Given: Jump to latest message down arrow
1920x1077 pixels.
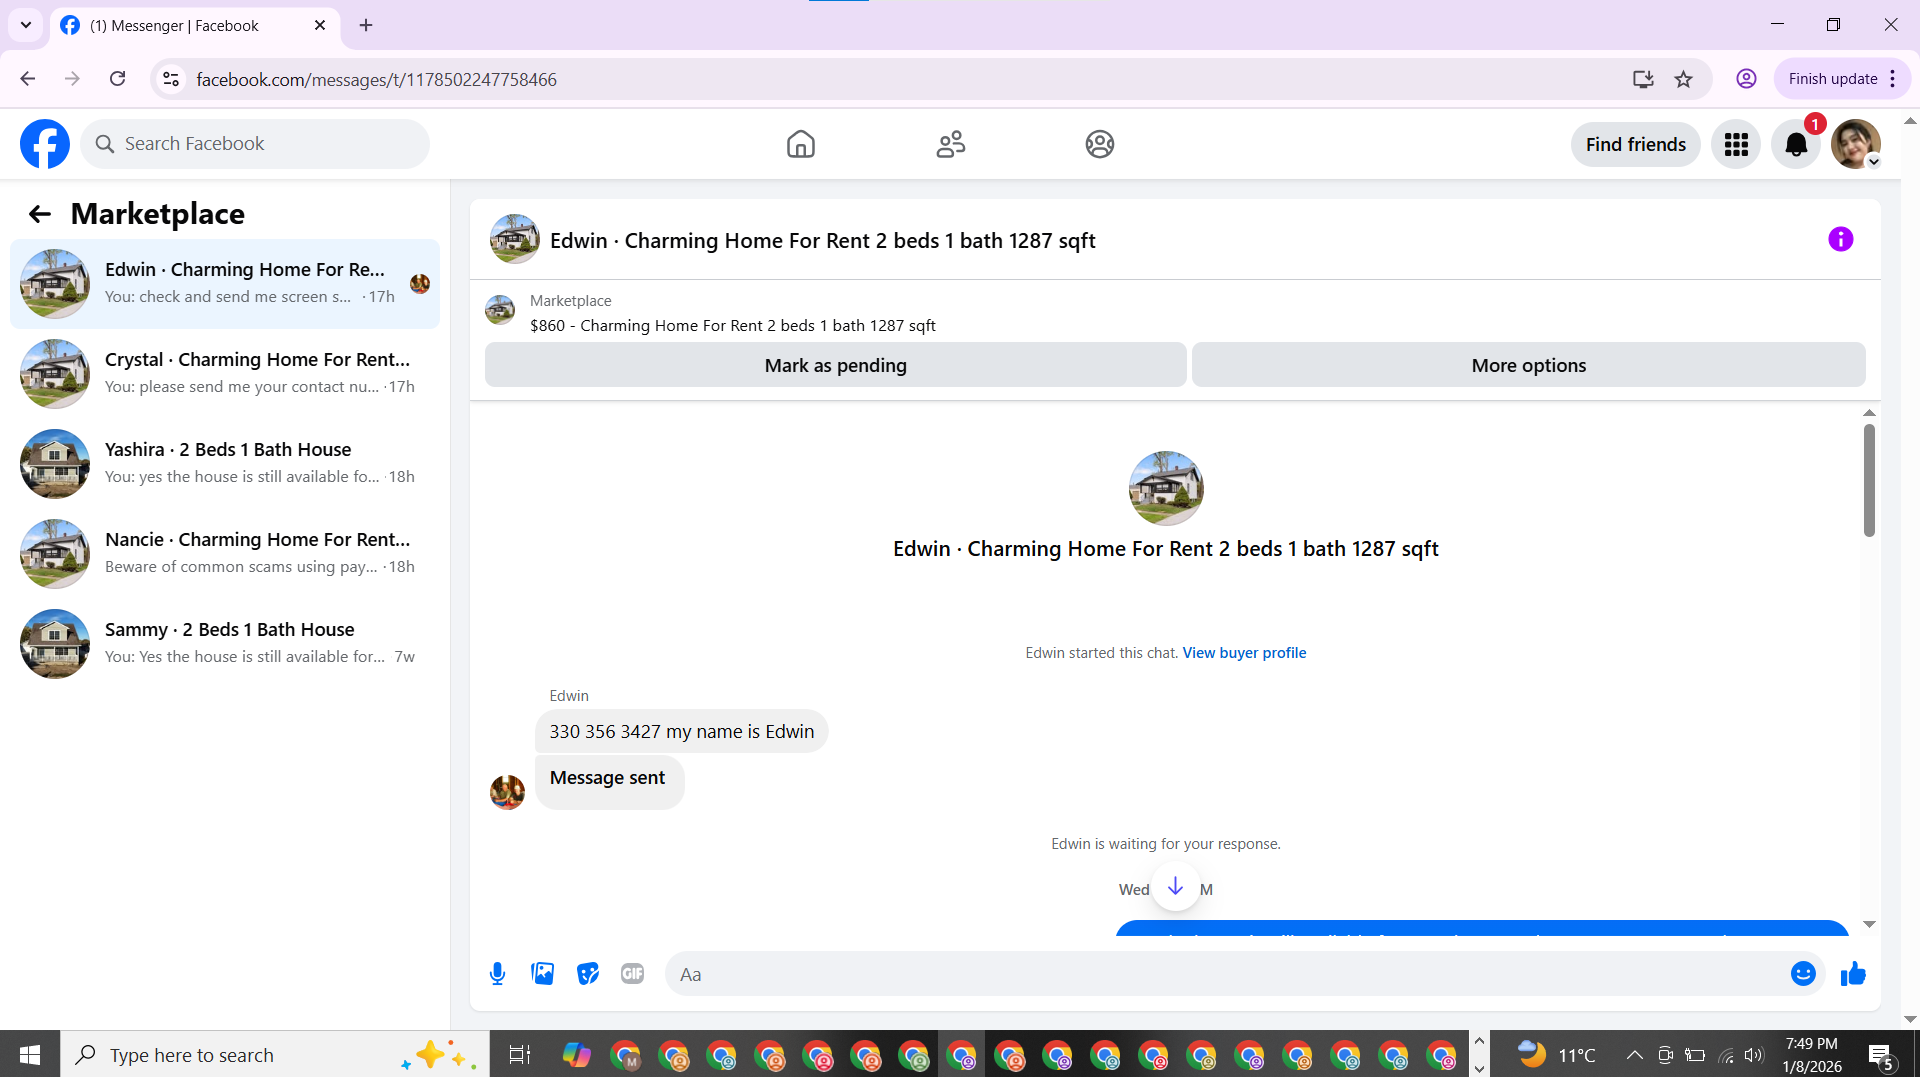Looking at the screenshot, I should tap(1175, 886).
